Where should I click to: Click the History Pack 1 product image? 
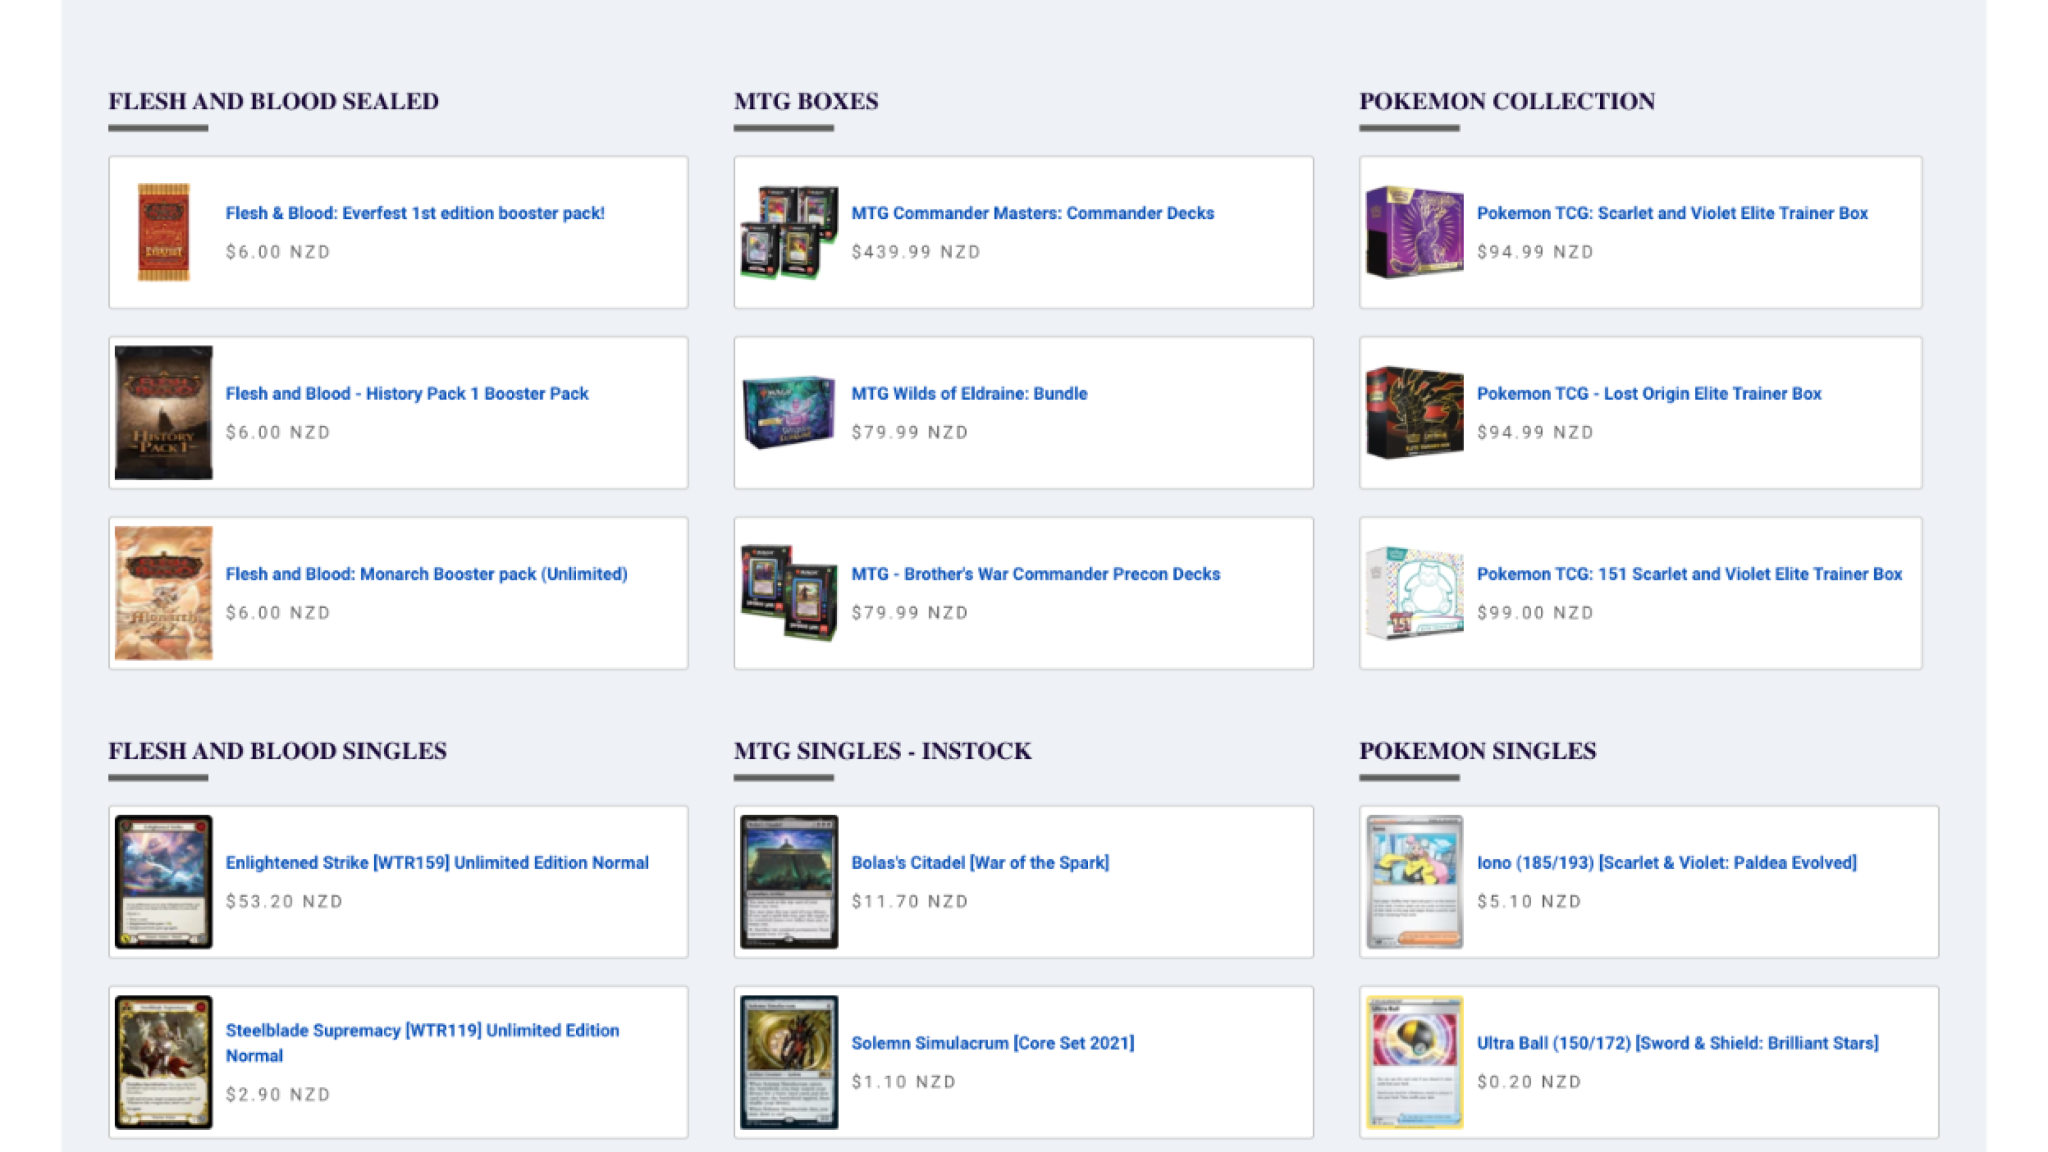click(x=163, y=413)
